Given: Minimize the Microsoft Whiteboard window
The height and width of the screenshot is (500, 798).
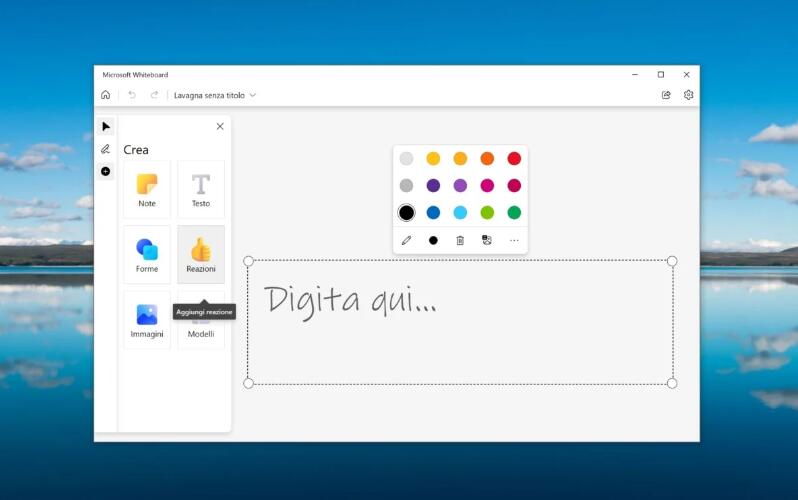Looking at the screenshot, I should tap(635, 74).
